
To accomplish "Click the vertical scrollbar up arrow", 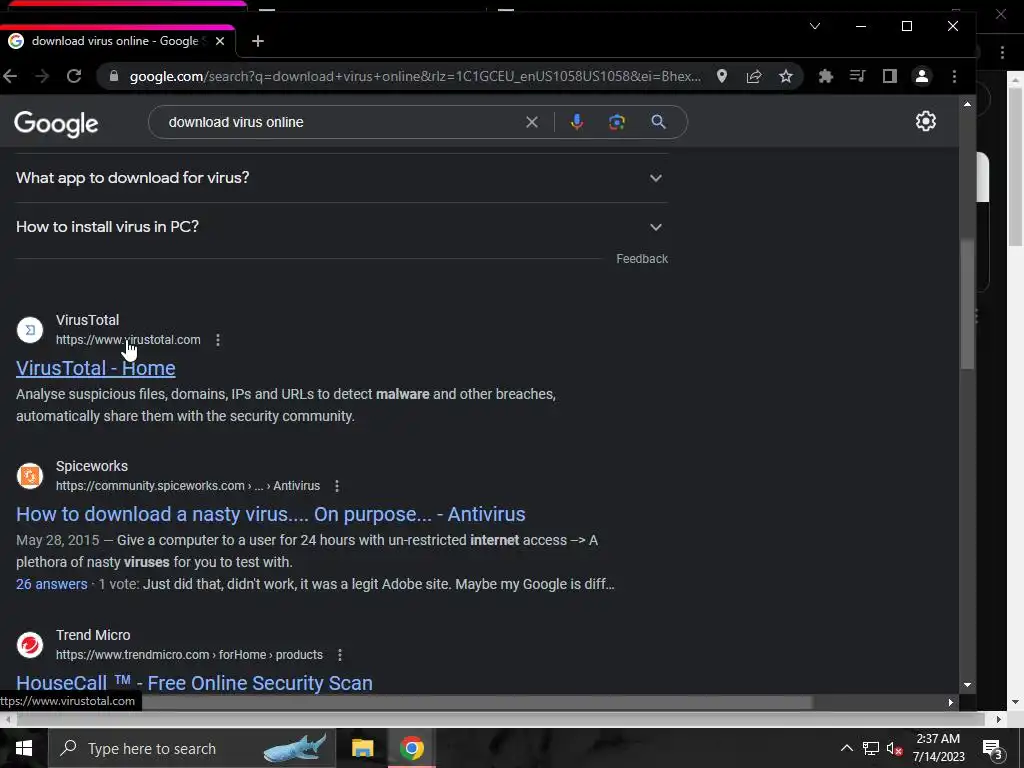I will [x=967, y=104].
